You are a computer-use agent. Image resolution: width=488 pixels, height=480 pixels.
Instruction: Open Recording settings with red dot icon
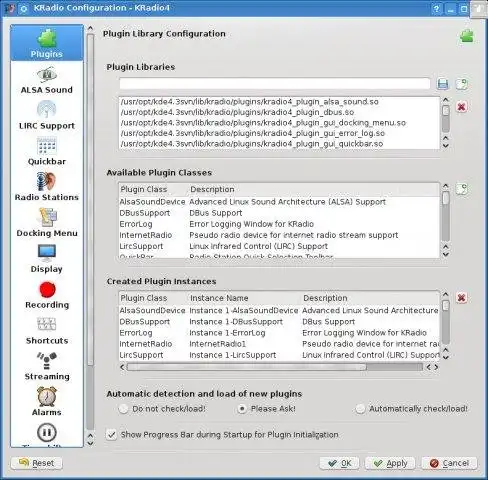point(47,295)
